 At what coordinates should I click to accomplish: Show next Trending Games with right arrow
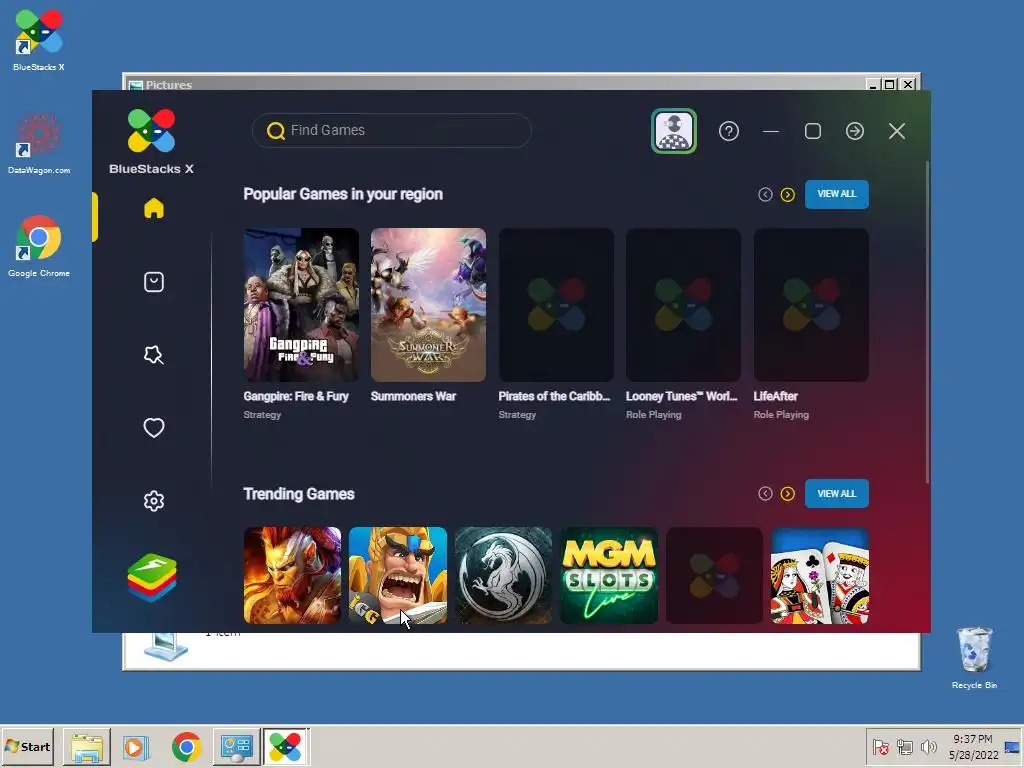[x=788, y=494]
